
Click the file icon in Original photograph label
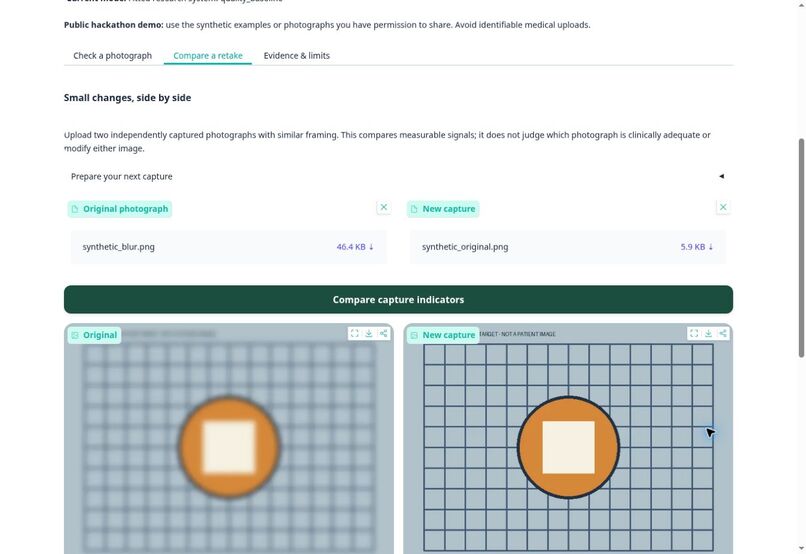pos(75,209)
